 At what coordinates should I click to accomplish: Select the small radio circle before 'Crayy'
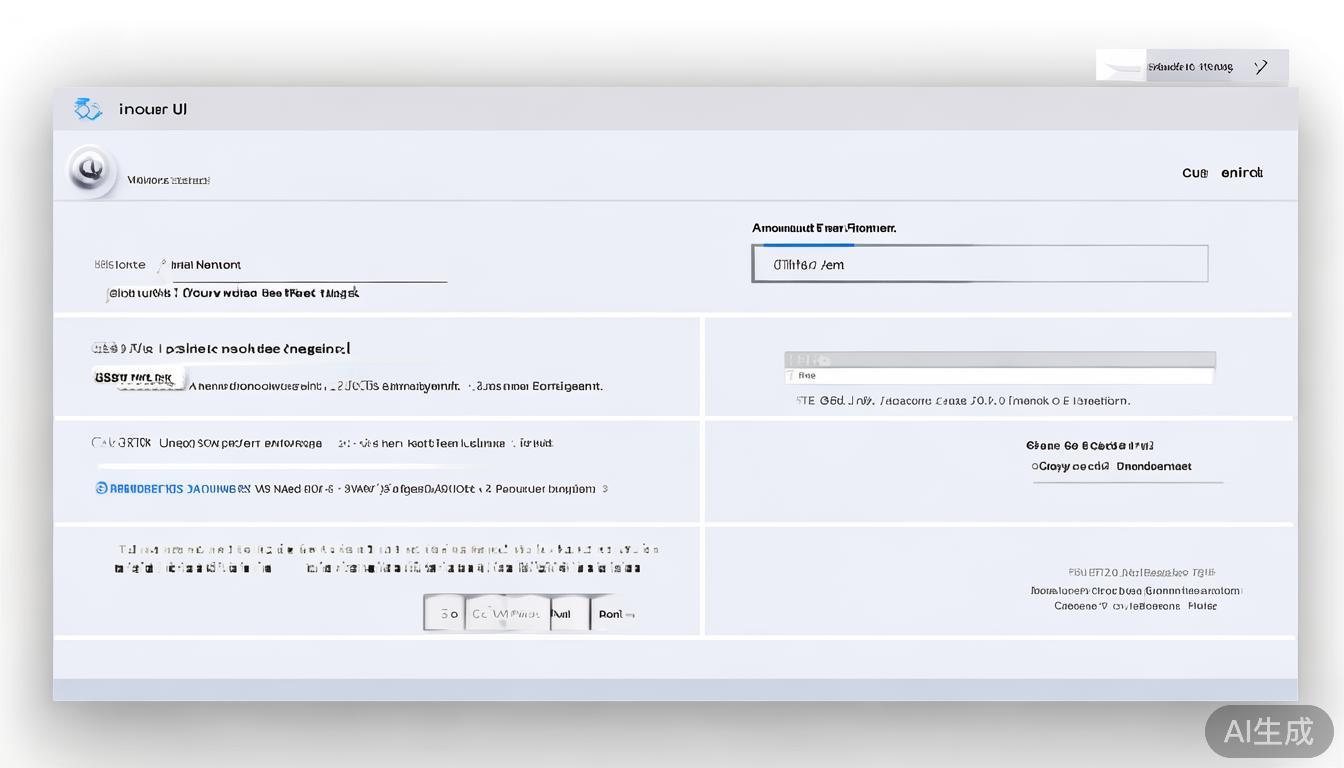pos(1035,467)
